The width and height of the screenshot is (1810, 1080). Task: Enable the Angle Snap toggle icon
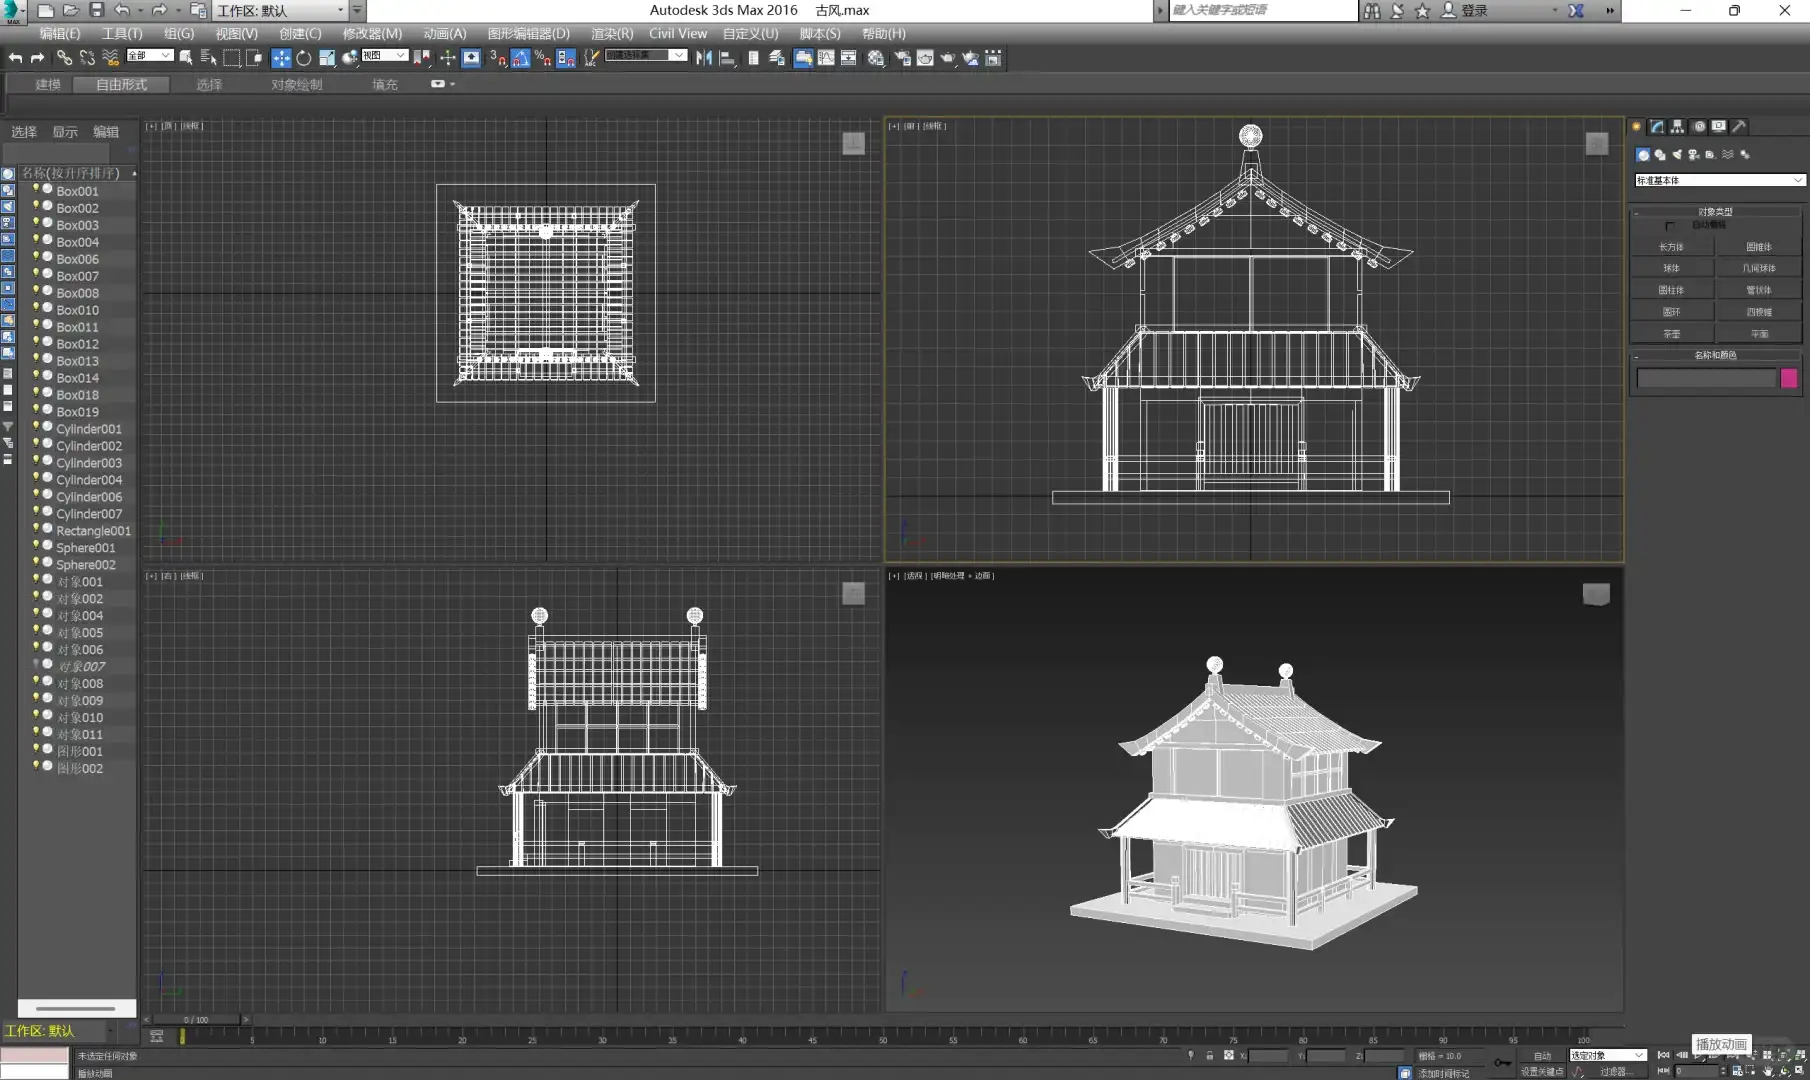point(520,58)
